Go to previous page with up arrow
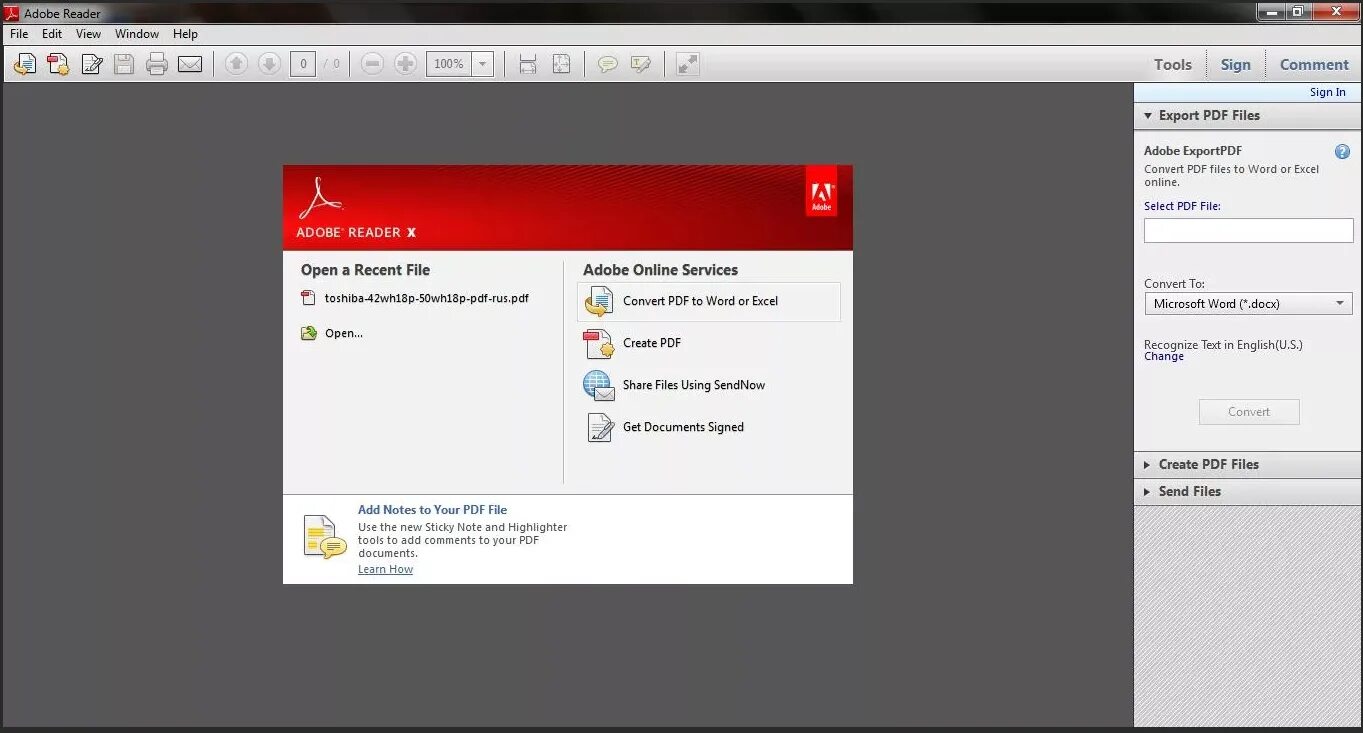 [236, 64]
